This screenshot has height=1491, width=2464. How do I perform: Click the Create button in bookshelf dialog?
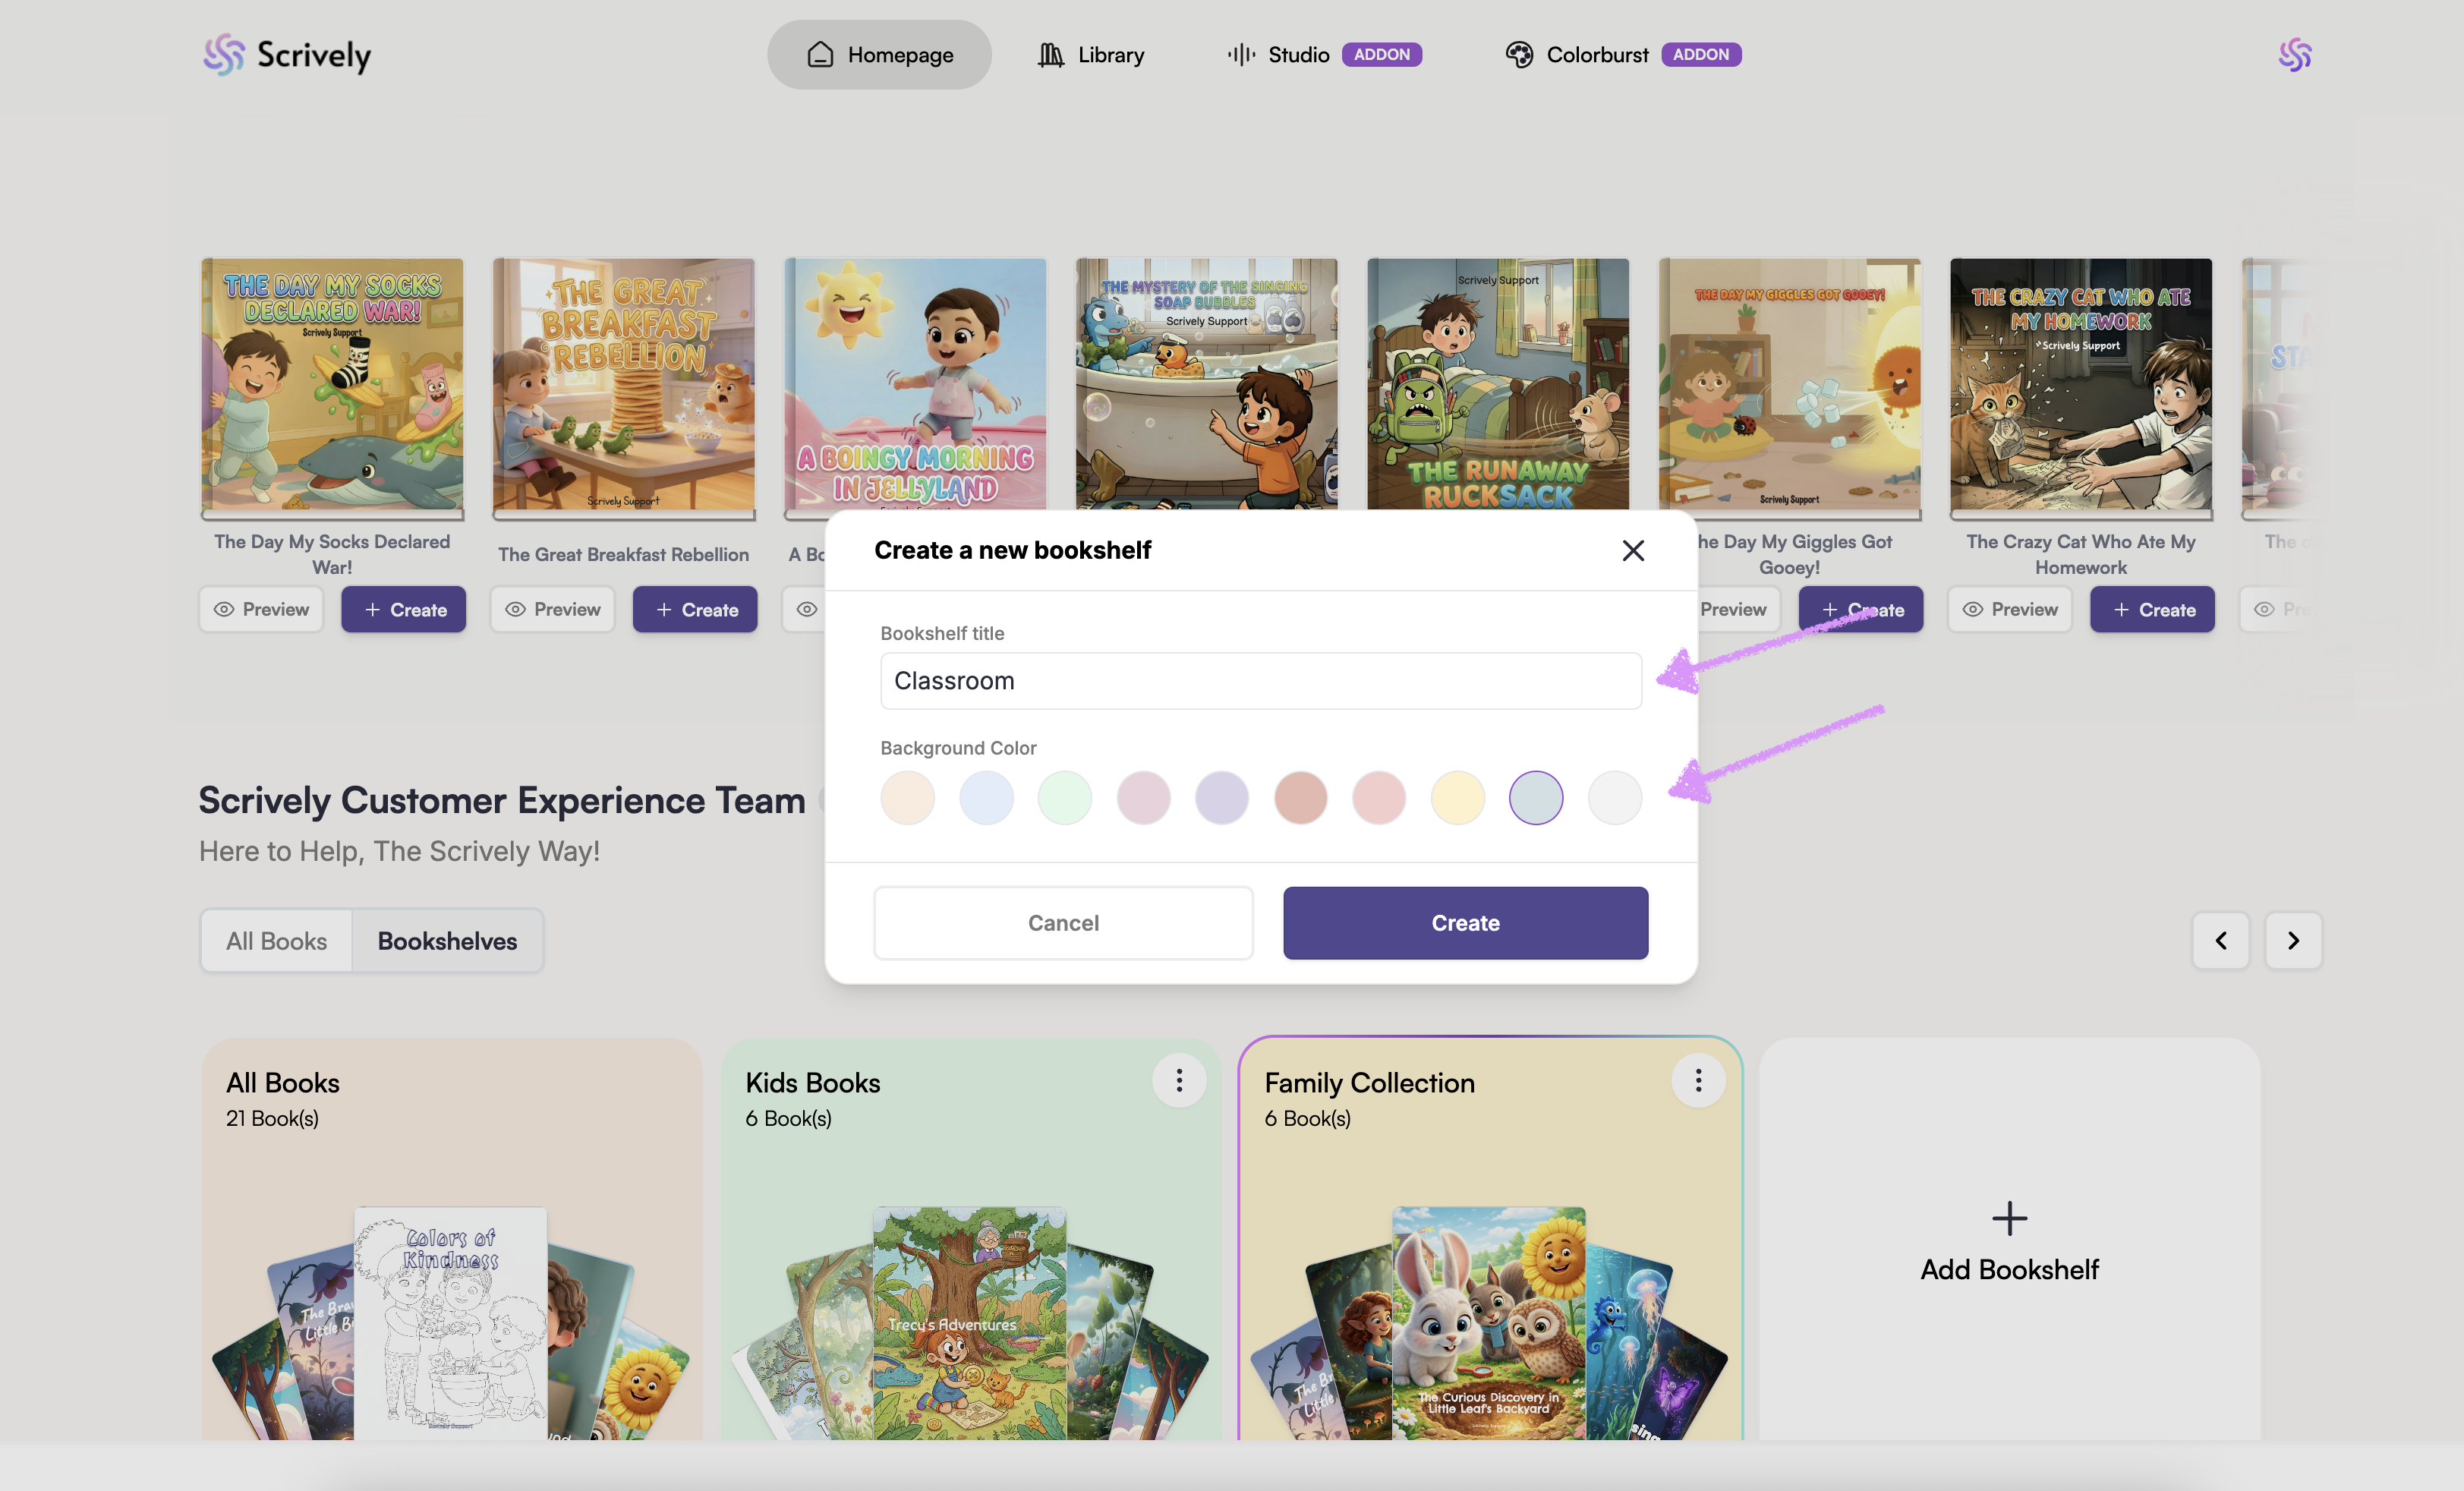click(1465, 922)
